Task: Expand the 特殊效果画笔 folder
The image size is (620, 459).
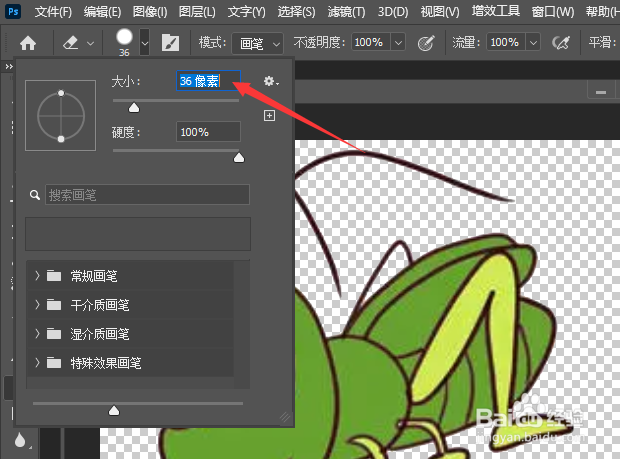Action: [37, 363]
